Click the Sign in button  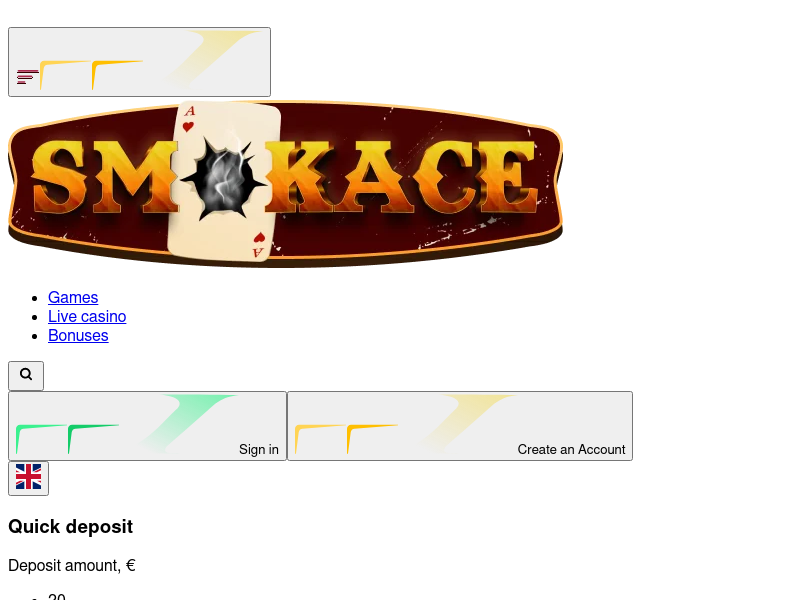pyautogui.click(x=147, y=426)
